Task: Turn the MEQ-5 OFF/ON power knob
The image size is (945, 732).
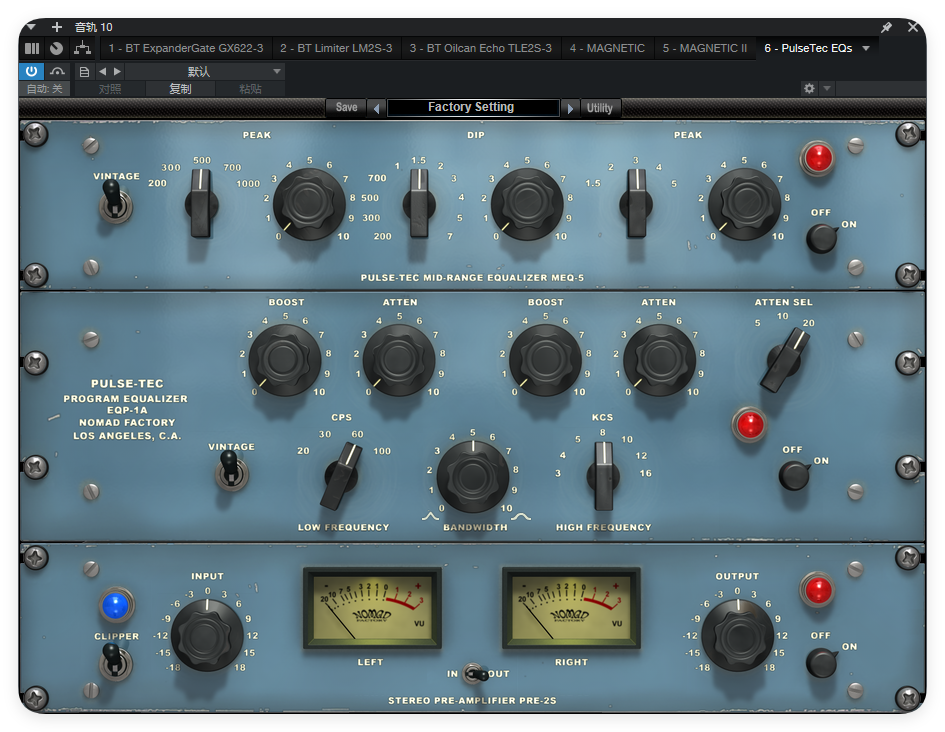Action: pyautogui.click(x=821, y=238)
